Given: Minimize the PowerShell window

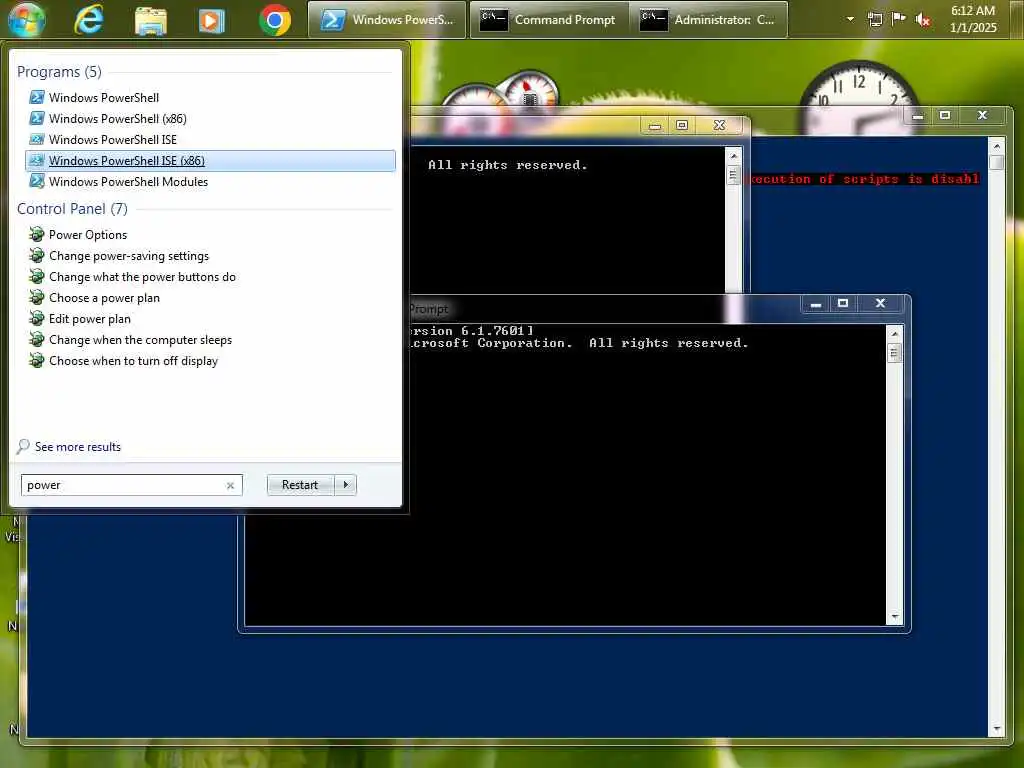Looking at the screenshot, I should point(918,116).
